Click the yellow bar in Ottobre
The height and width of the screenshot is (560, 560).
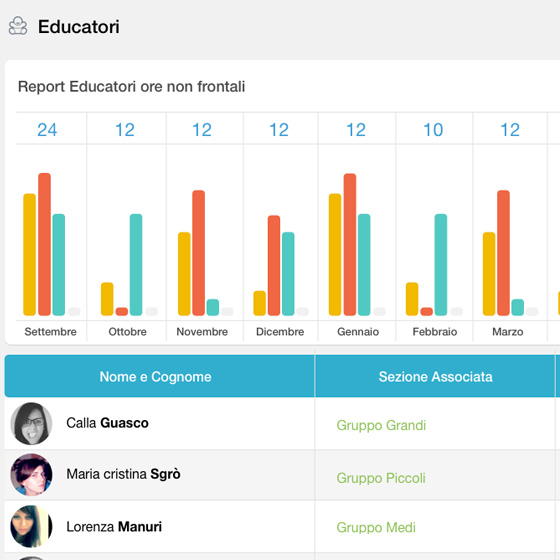coord(107,299)
